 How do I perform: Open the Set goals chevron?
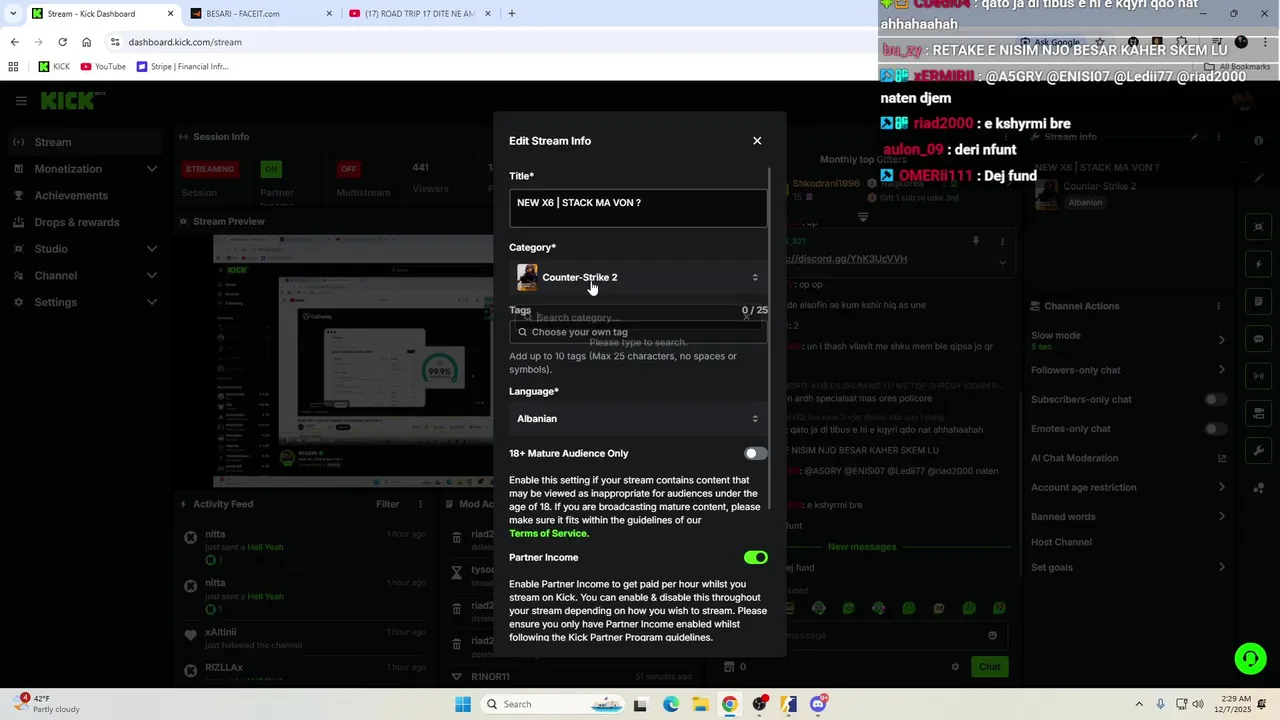(x=1221, y=568)
